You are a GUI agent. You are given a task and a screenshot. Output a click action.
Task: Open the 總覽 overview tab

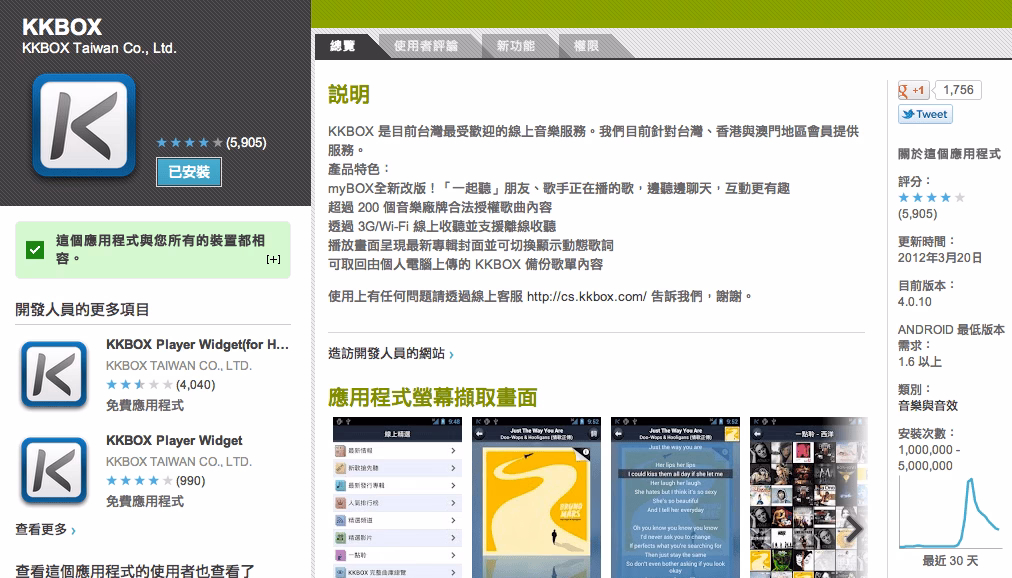point(343,46)
